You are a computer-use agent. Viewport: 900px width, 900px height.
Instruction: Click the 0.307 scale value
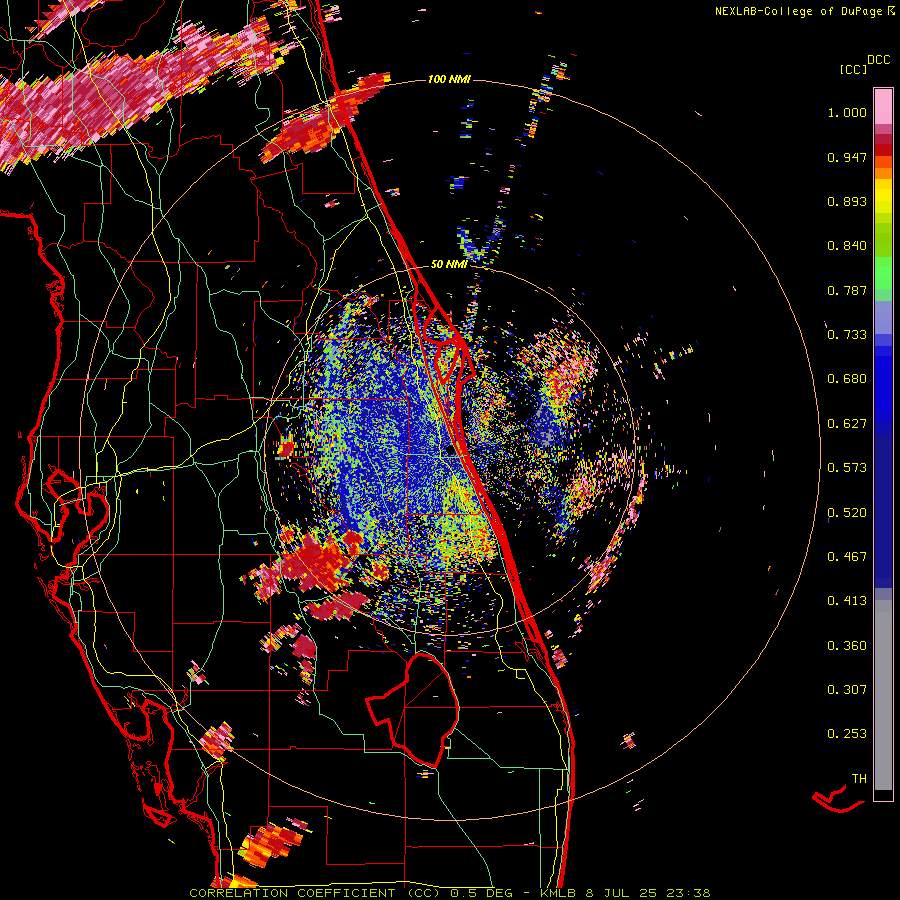click(847, 690)
